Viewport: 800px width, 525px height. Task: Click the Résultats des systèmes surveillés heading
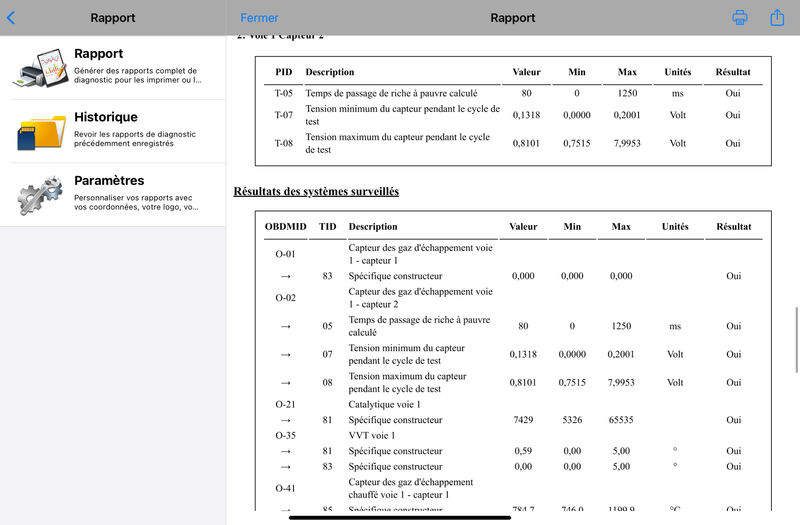(316, 191)
